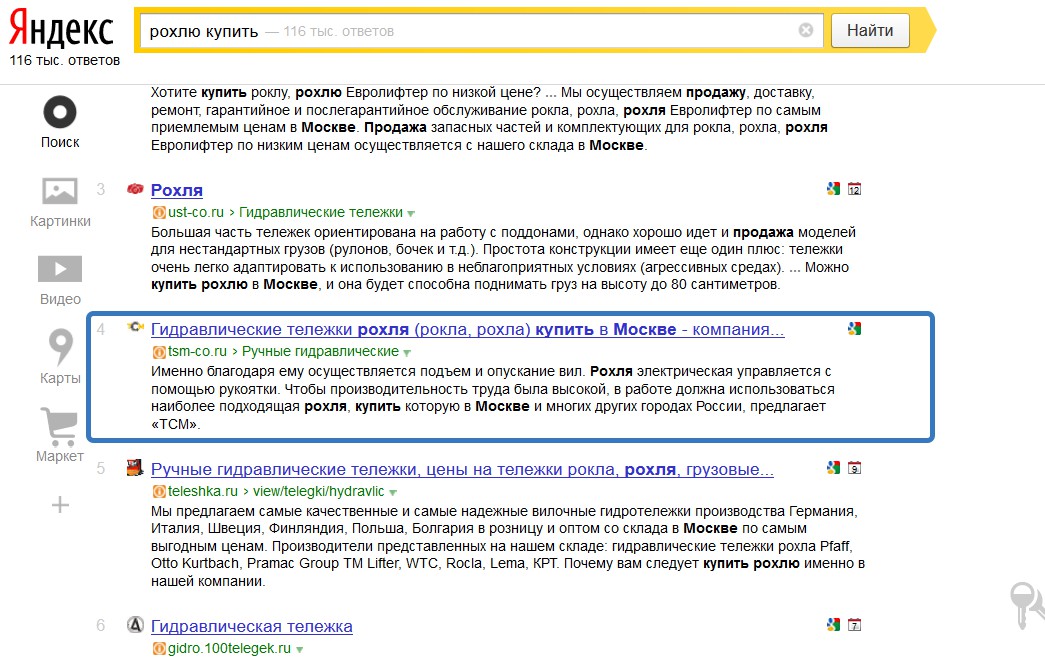Open the view/telegki/hydravlic breadcrumb link
Screen dimensions: 1045x661
[x=319, y=492]
